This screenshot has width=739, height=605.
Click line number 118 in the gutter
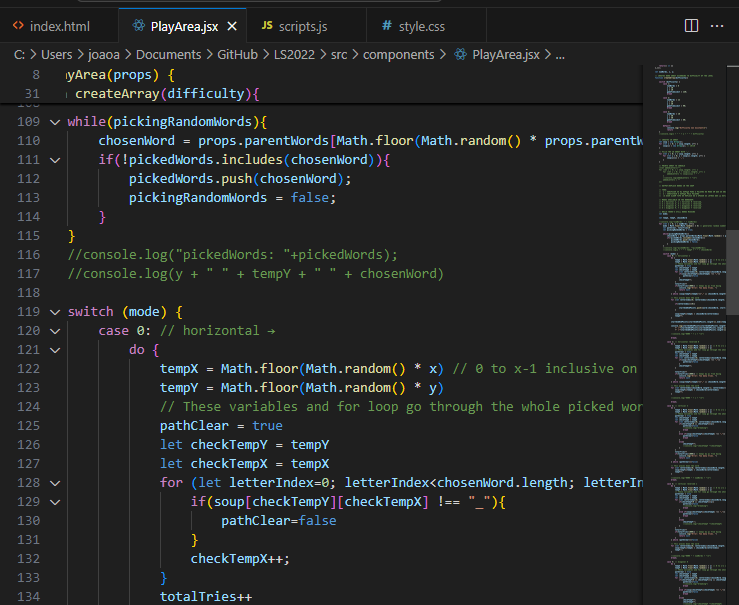point(28,293)
